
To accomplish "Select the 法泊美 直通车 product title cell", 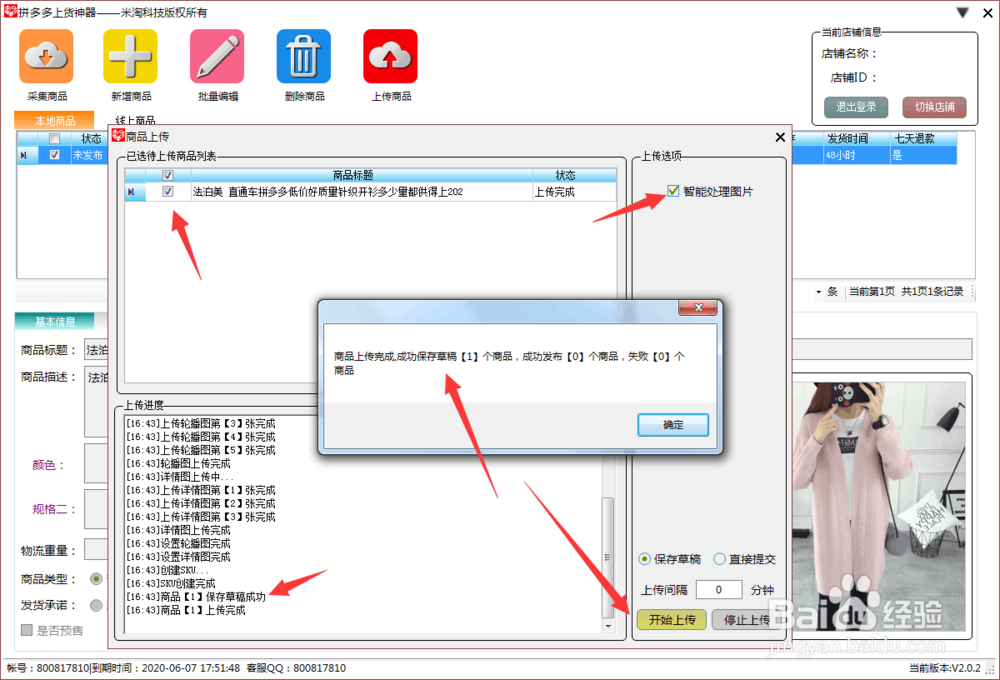I will coord(361,191).
